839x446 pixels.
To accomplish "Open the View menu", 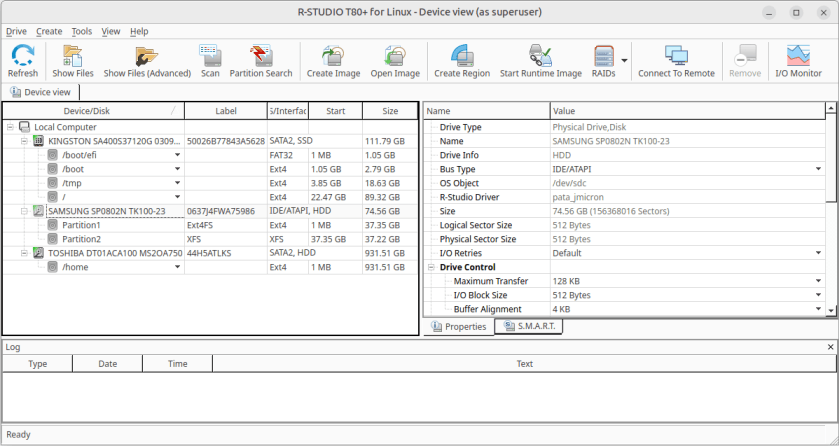I will click(111, 32).
